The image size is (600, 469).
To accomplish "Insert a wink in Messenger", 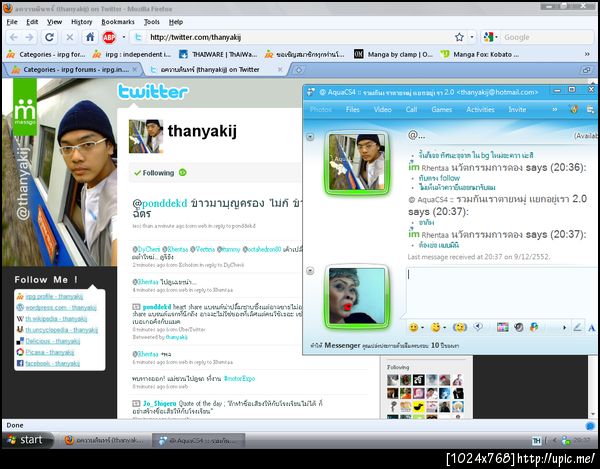I will pyautogui.click(x=435, y=327).
